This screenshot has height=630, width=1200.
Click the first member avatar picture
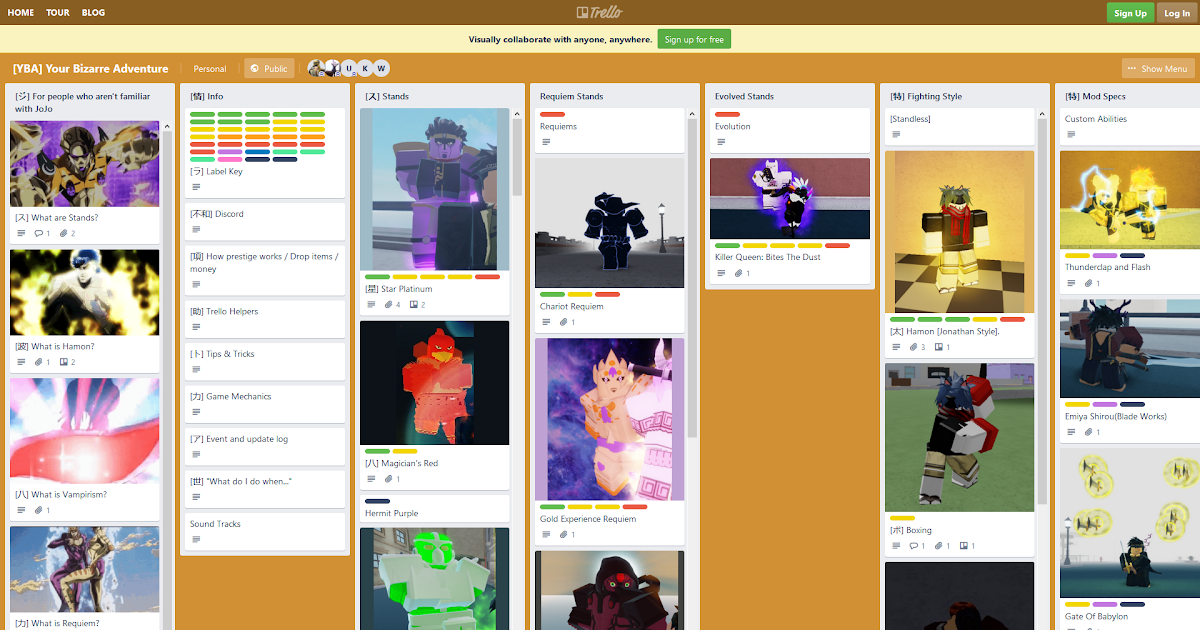point(316,68)
